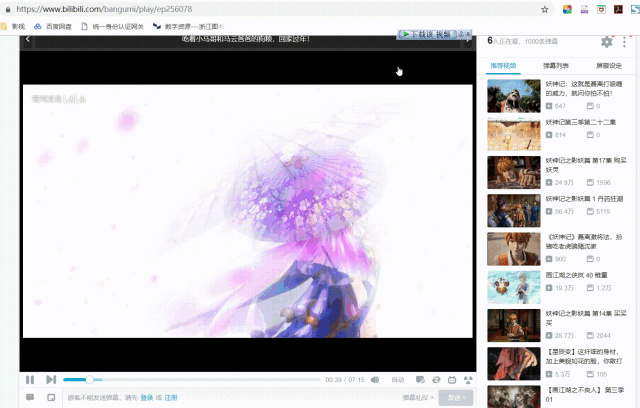Skip to the next episode

[51, 380]
